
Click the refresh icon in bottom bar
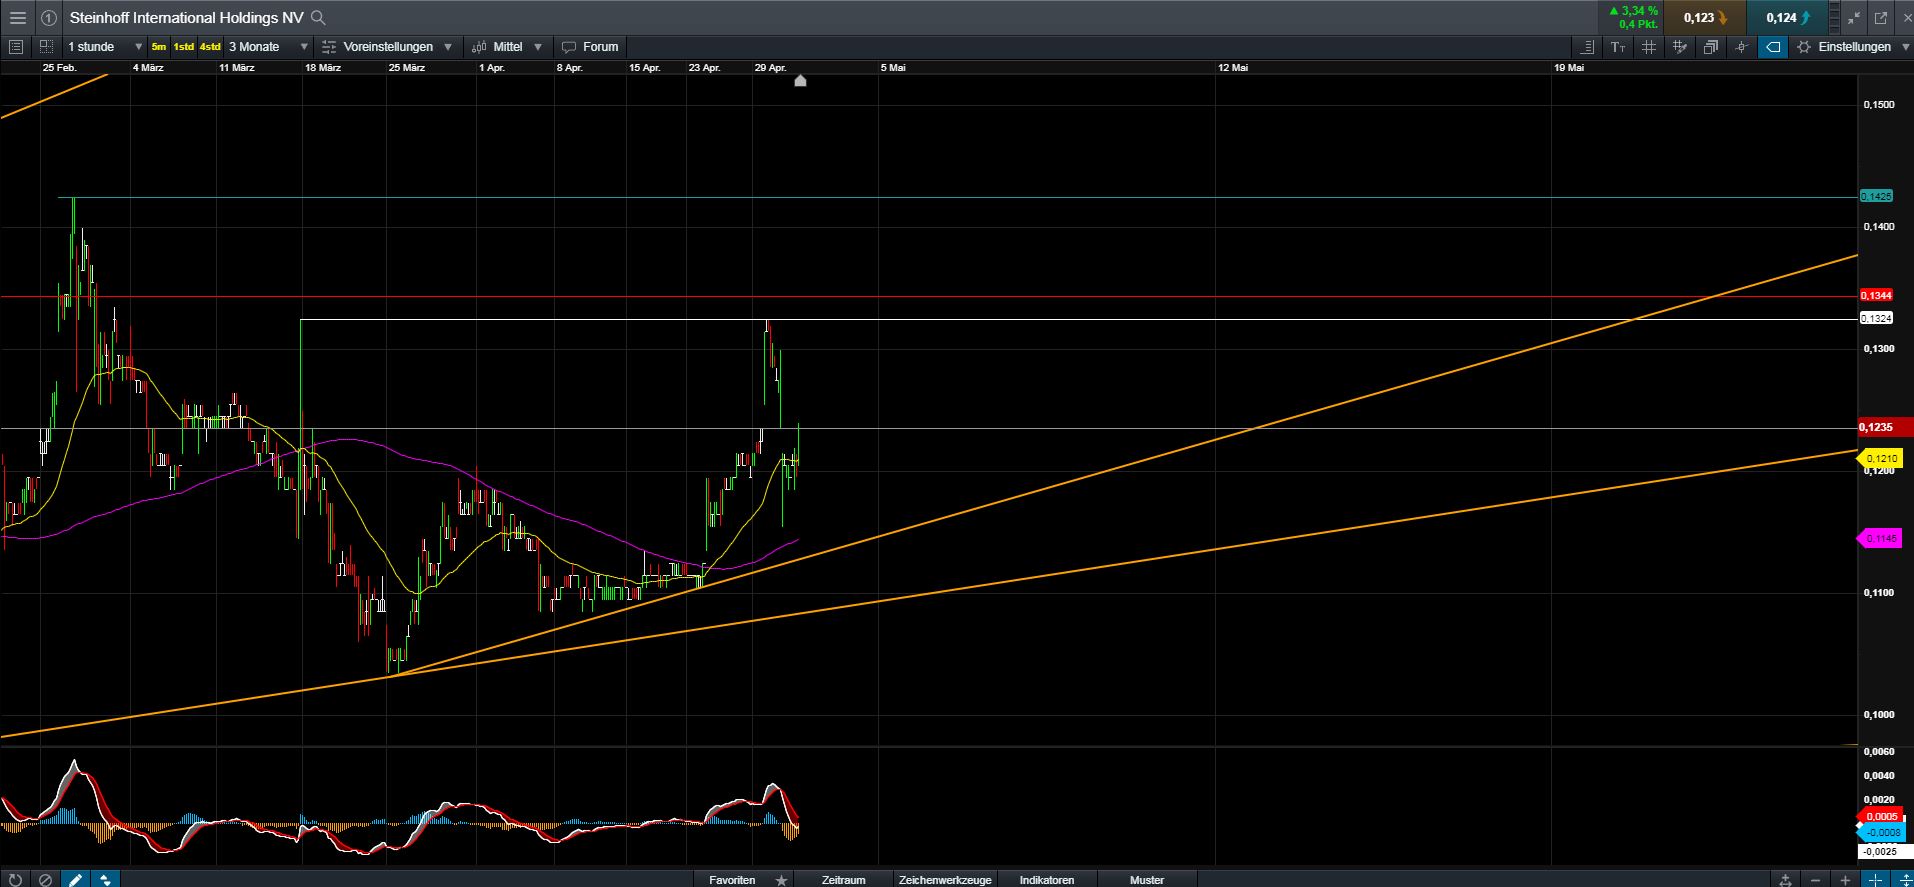click(15, 880)
